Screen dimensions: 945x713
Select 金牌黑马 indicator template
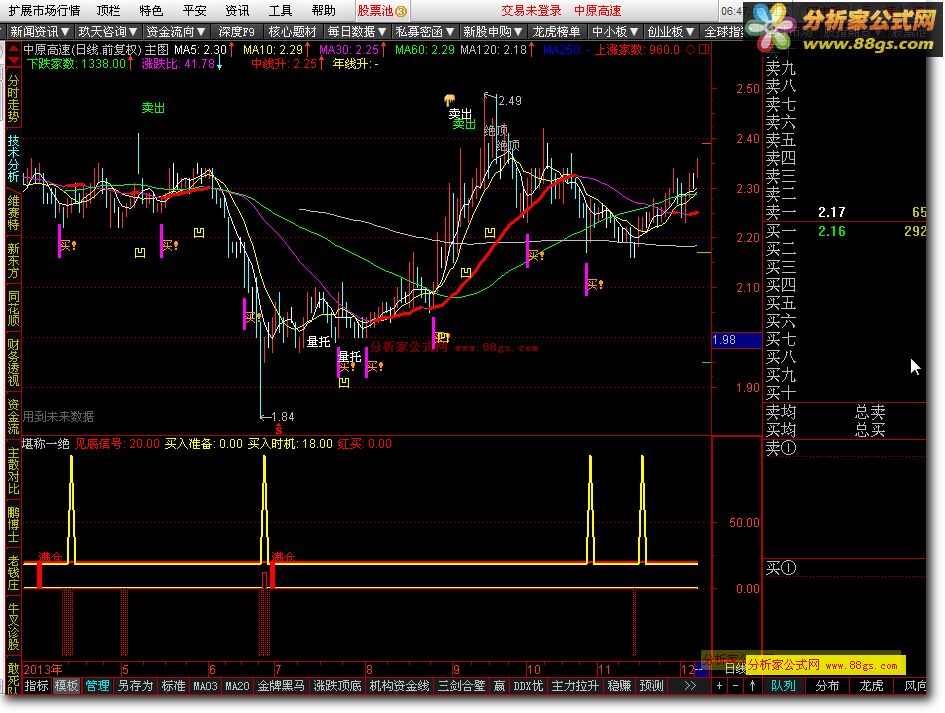281,686
